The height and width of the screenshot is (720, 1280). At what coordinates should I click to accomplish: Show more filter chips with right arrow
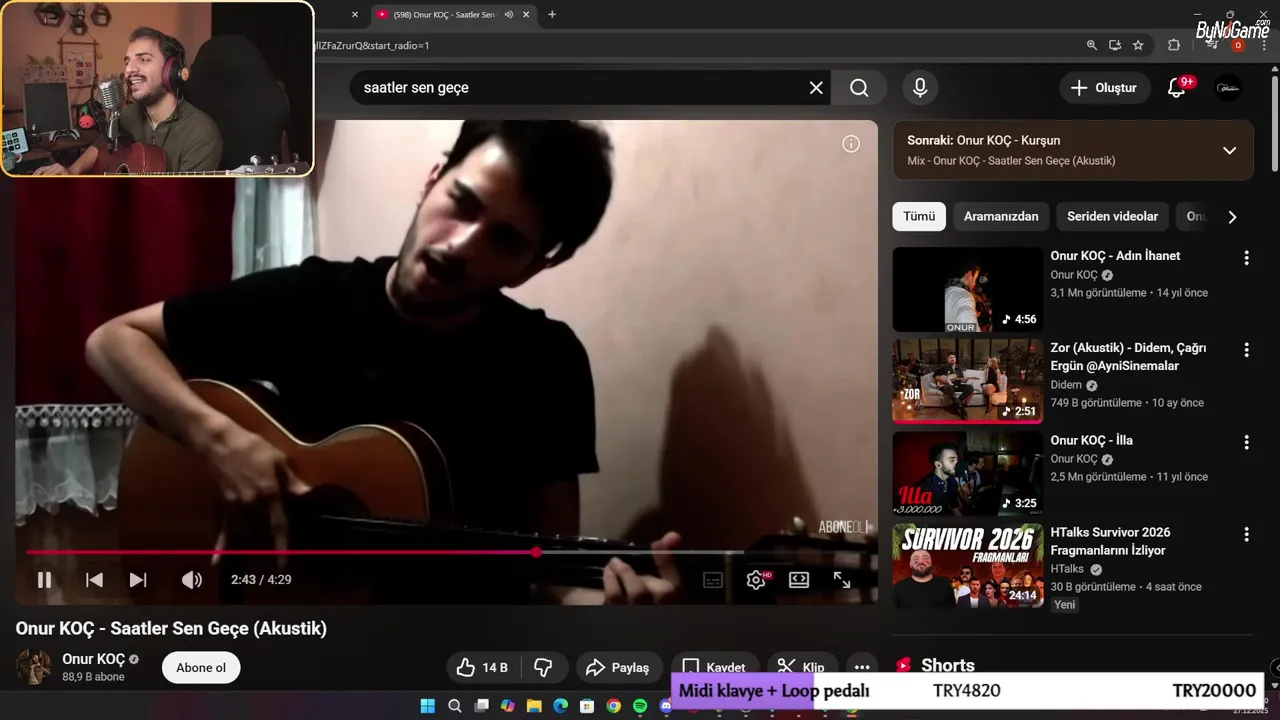coord(1232,217)
